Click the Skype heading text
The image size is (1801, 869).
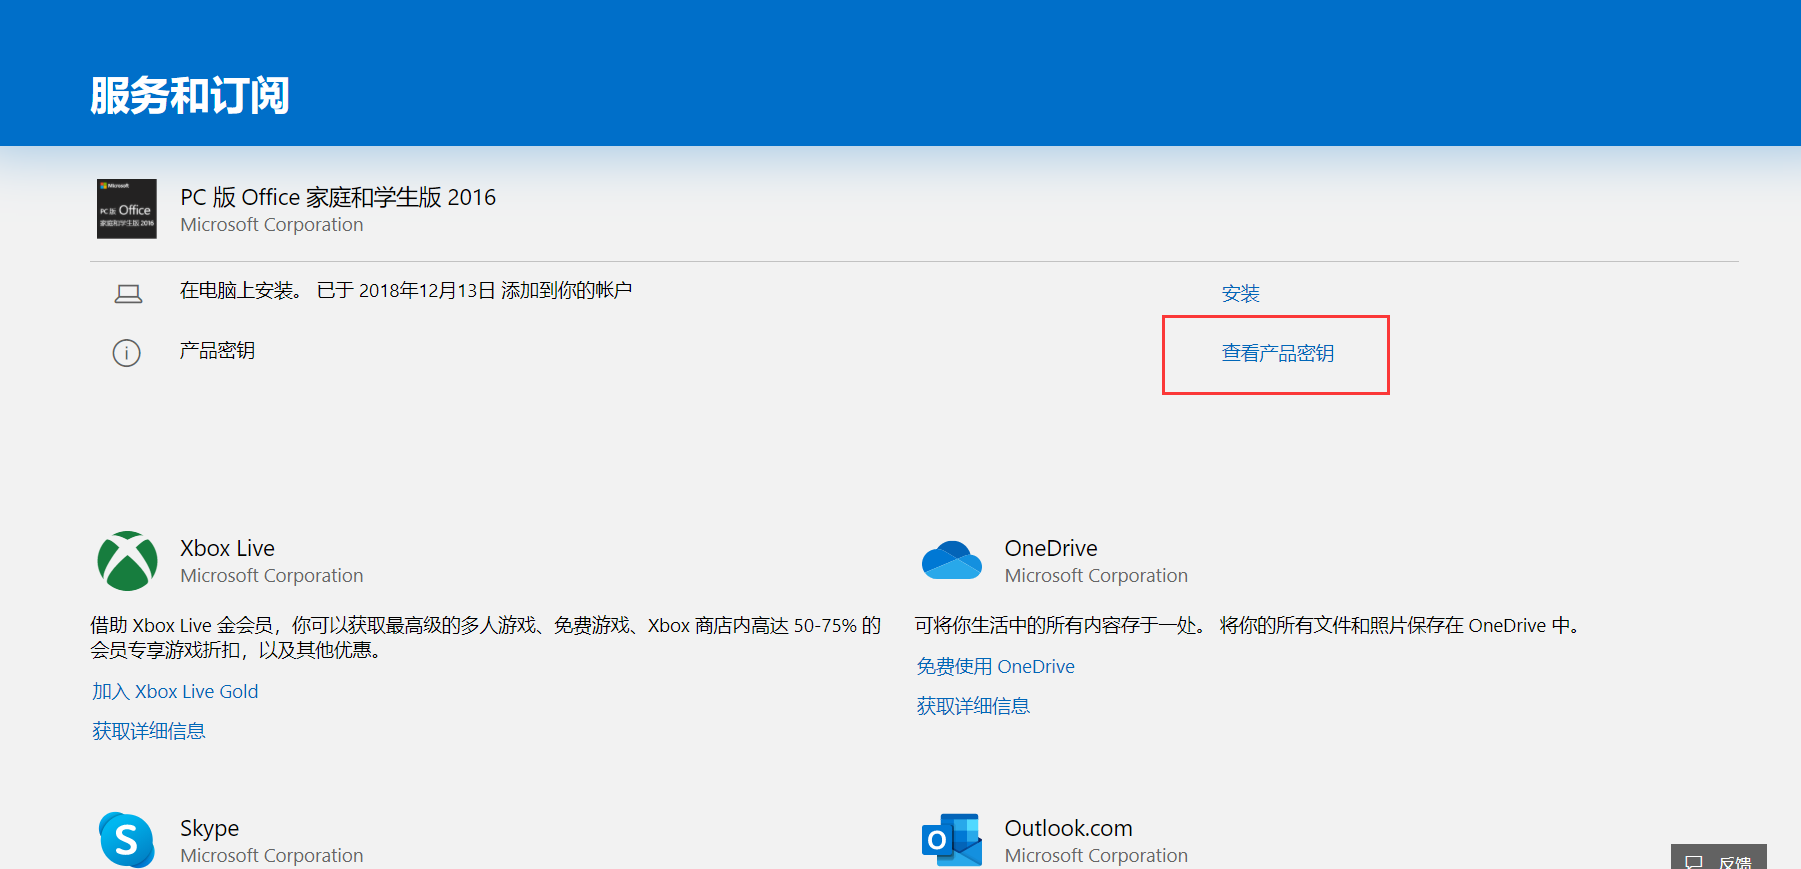[x=210, y=828]
